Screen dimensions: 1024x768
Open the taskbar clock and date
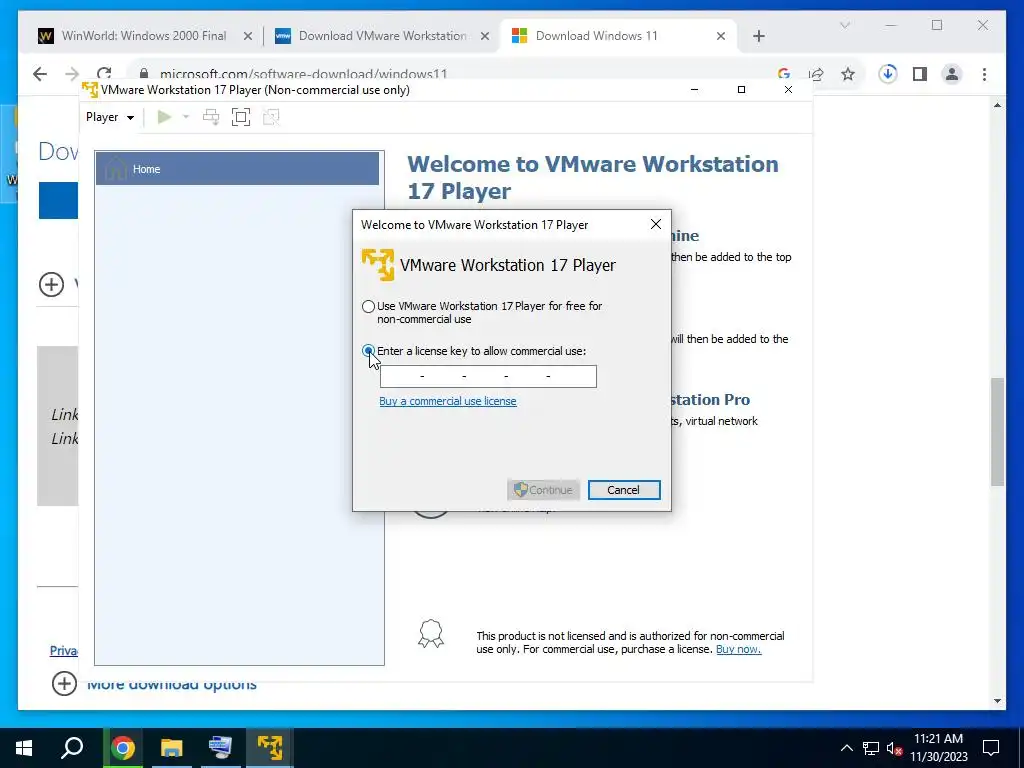click(938, 748)
